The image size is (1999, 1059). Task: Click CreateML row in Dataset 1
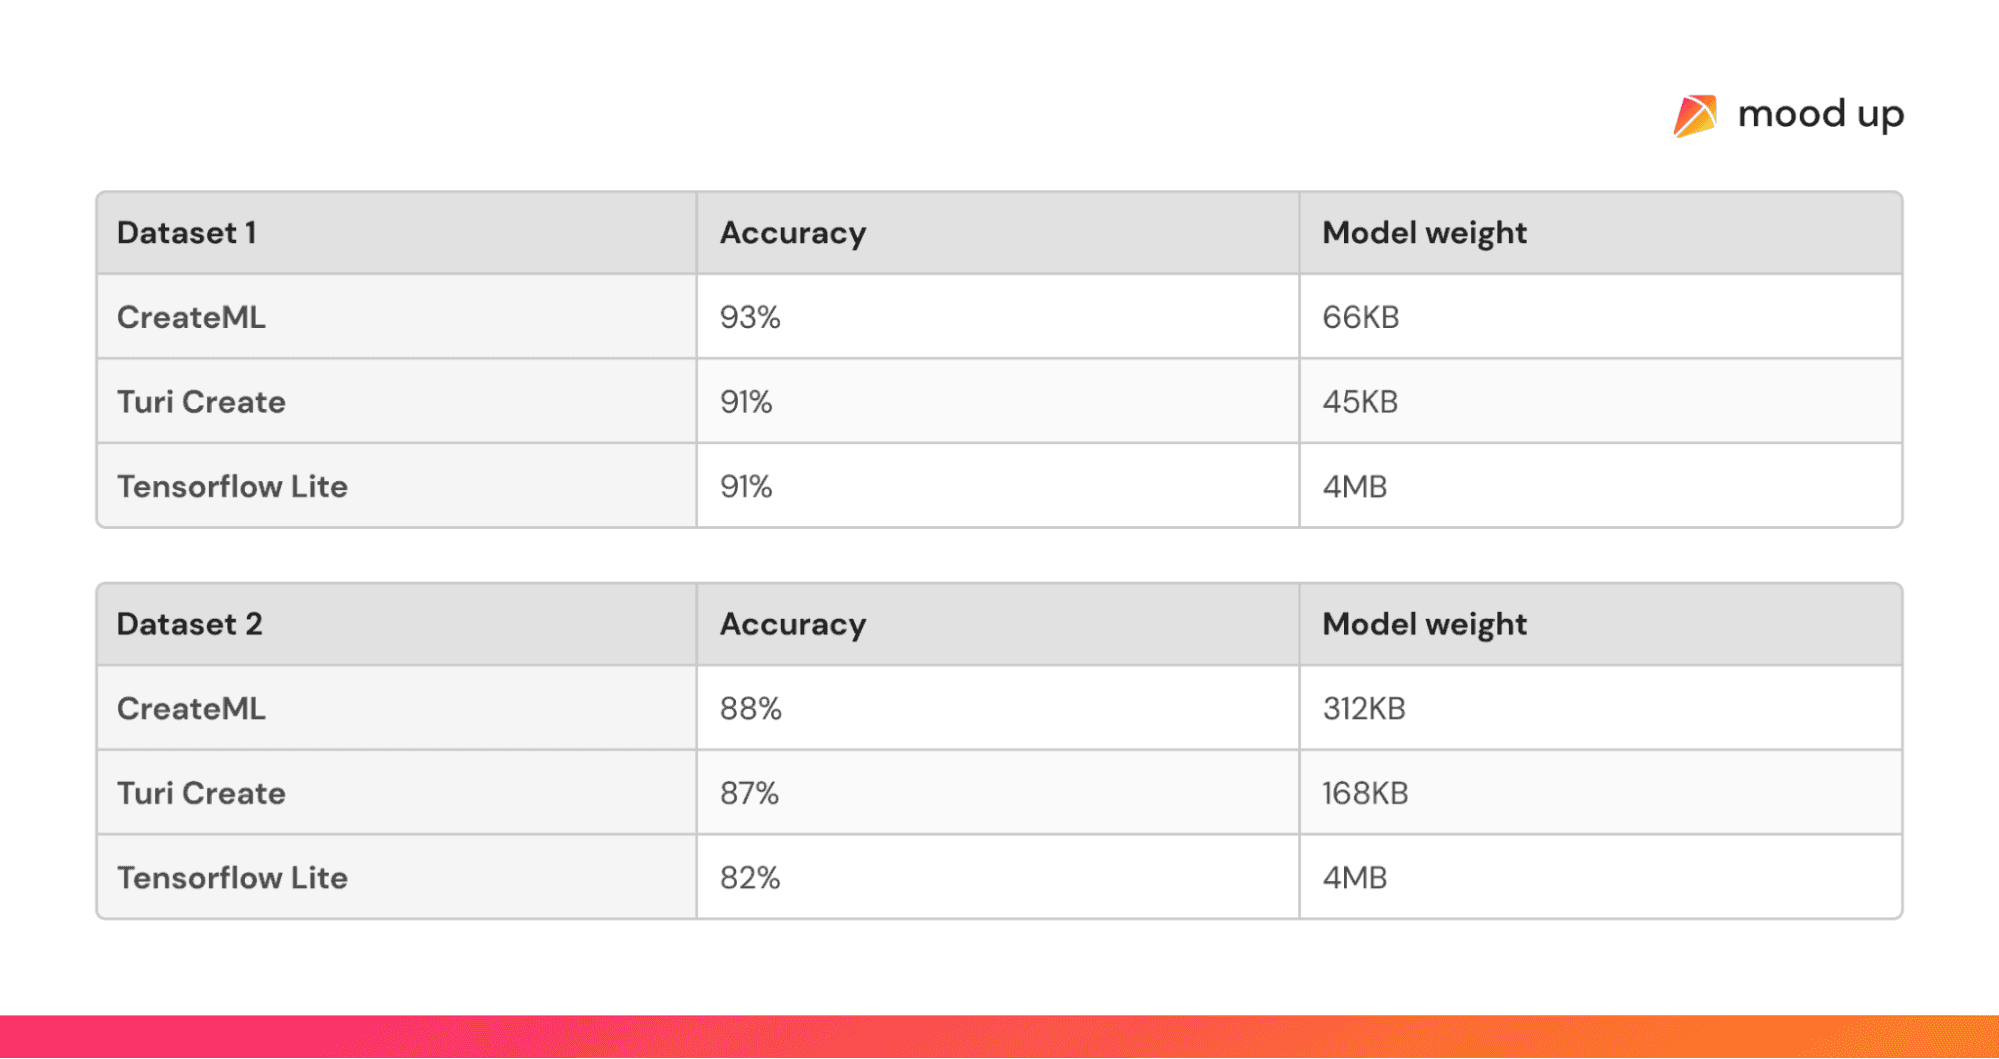(x=191, y=317)
